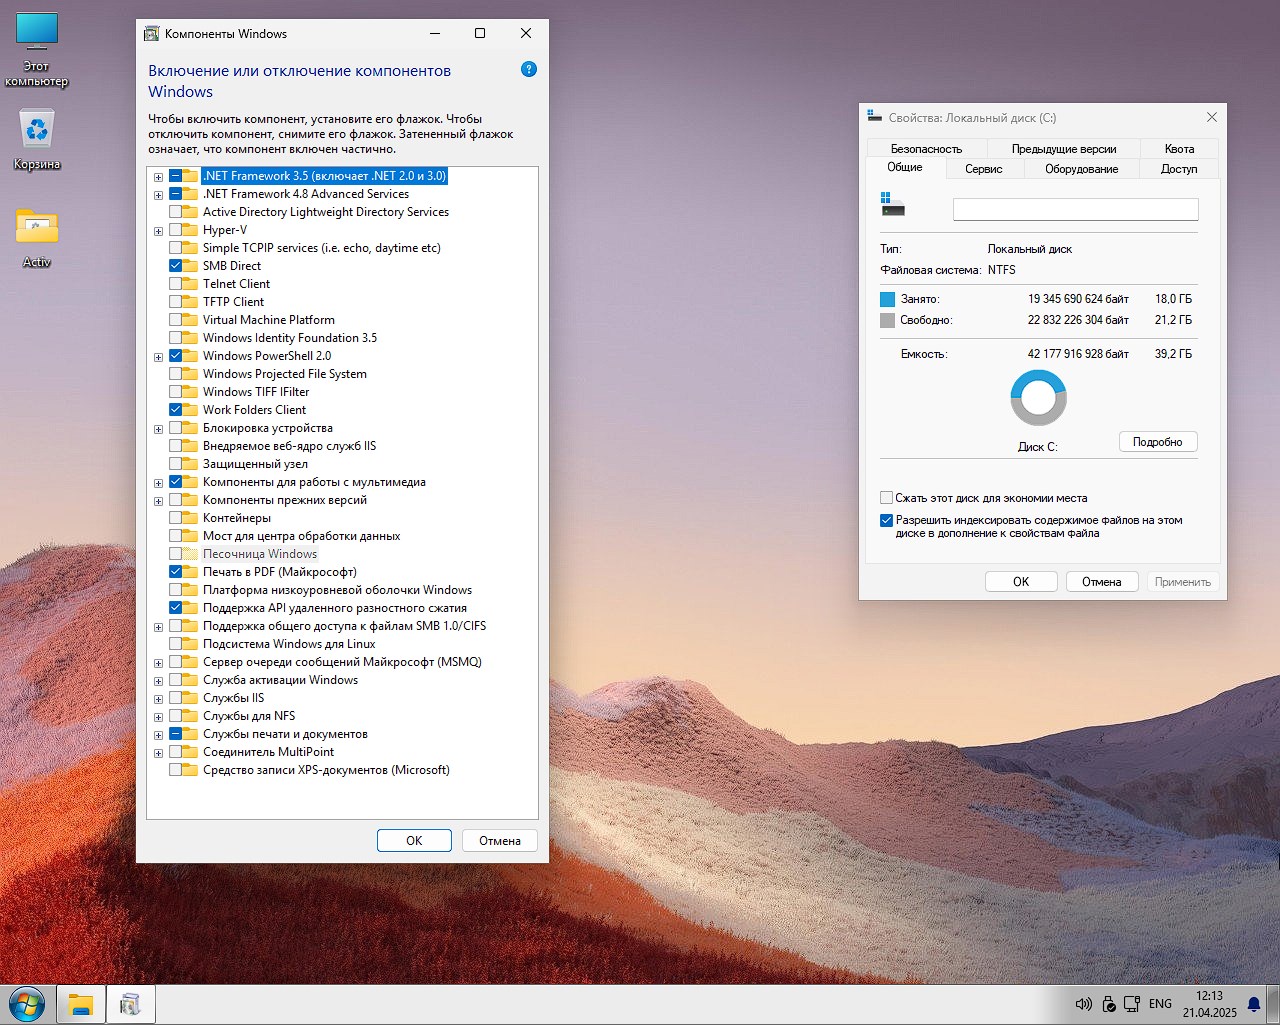Expand the Службы IIS component node
Screen dimensions: 1280x1025
[158, 699]
